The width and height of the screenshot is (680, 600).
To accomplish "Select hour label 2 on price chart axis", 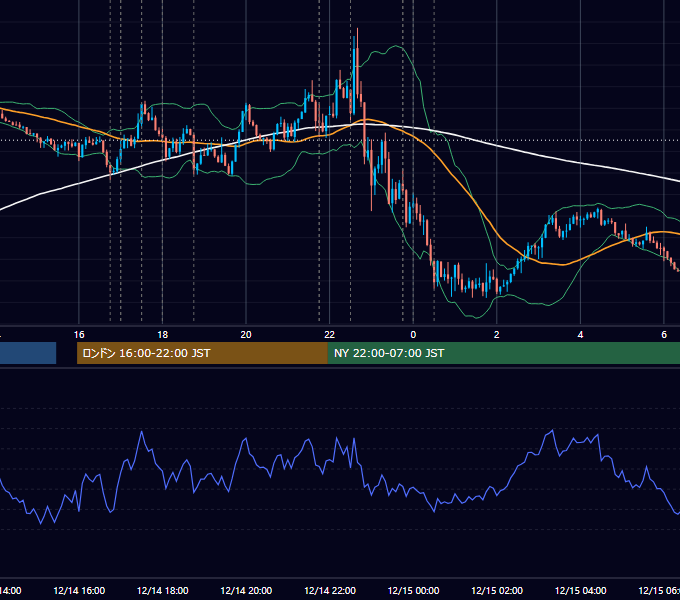I will (x=497, y=335).
